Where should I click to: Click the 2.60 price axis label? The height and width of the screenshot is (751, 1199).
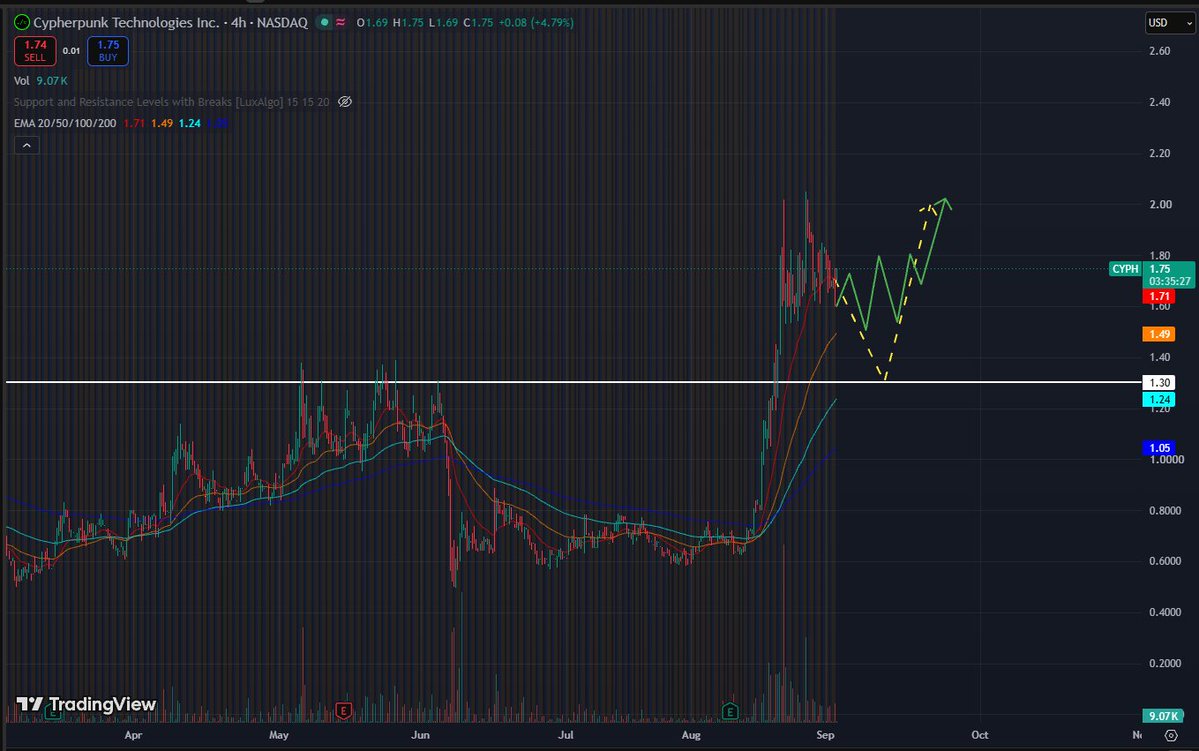(1159, 51)
